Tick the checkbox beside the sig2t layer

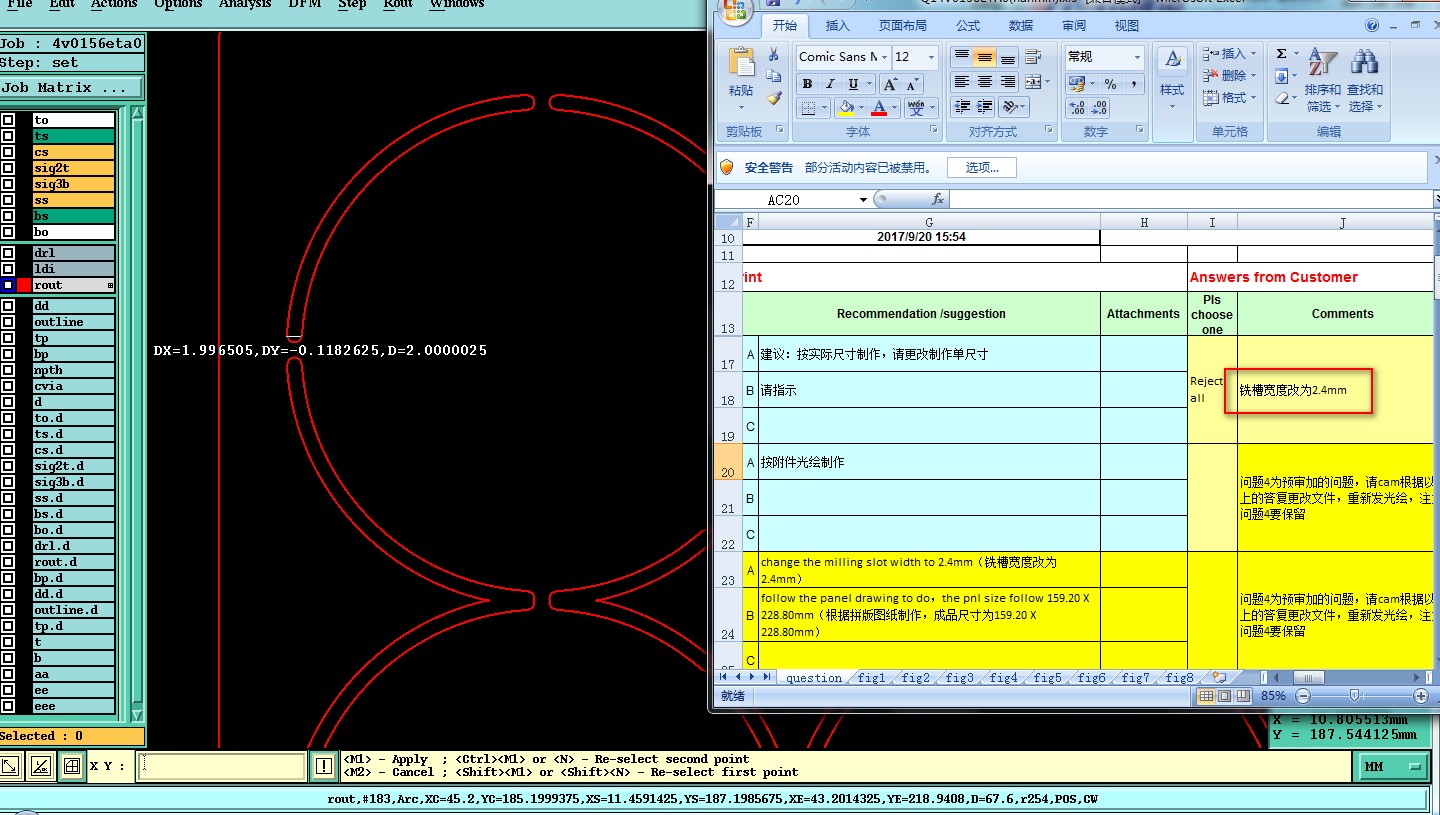(8, 168)
